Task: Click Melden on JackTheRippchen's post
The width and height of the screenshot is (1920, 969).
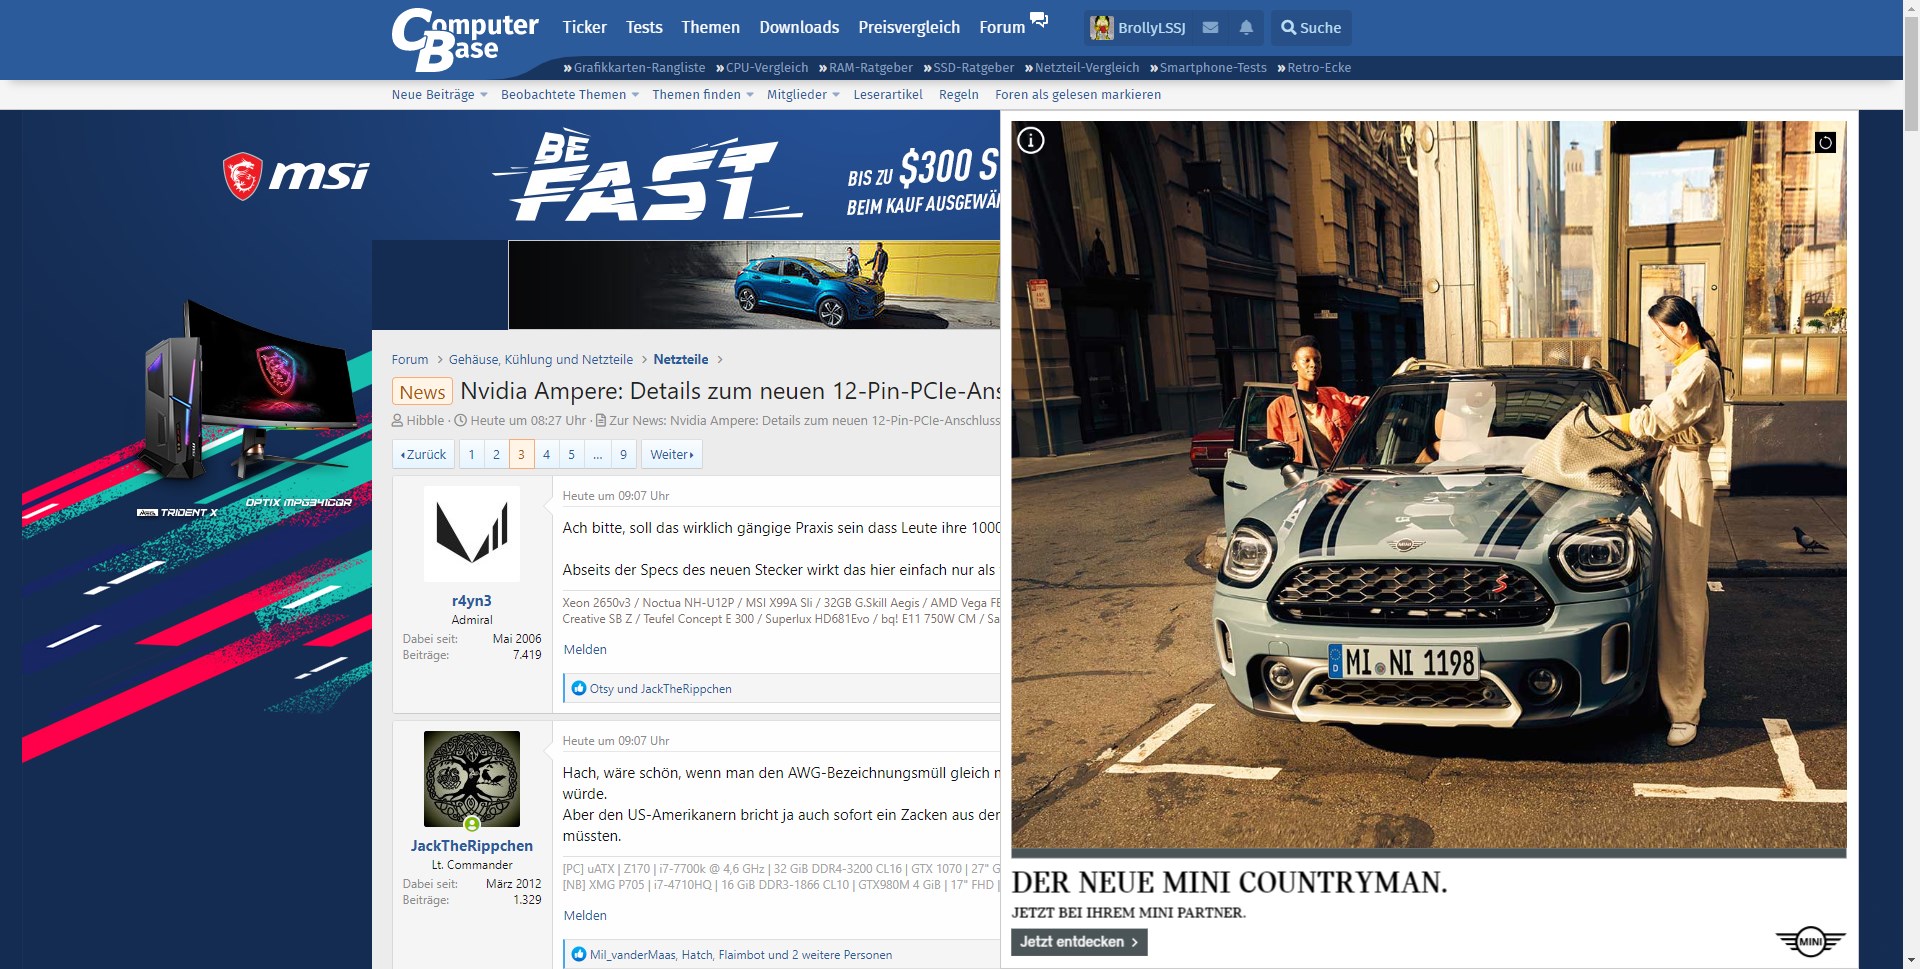Action: [x=585, y=916]
